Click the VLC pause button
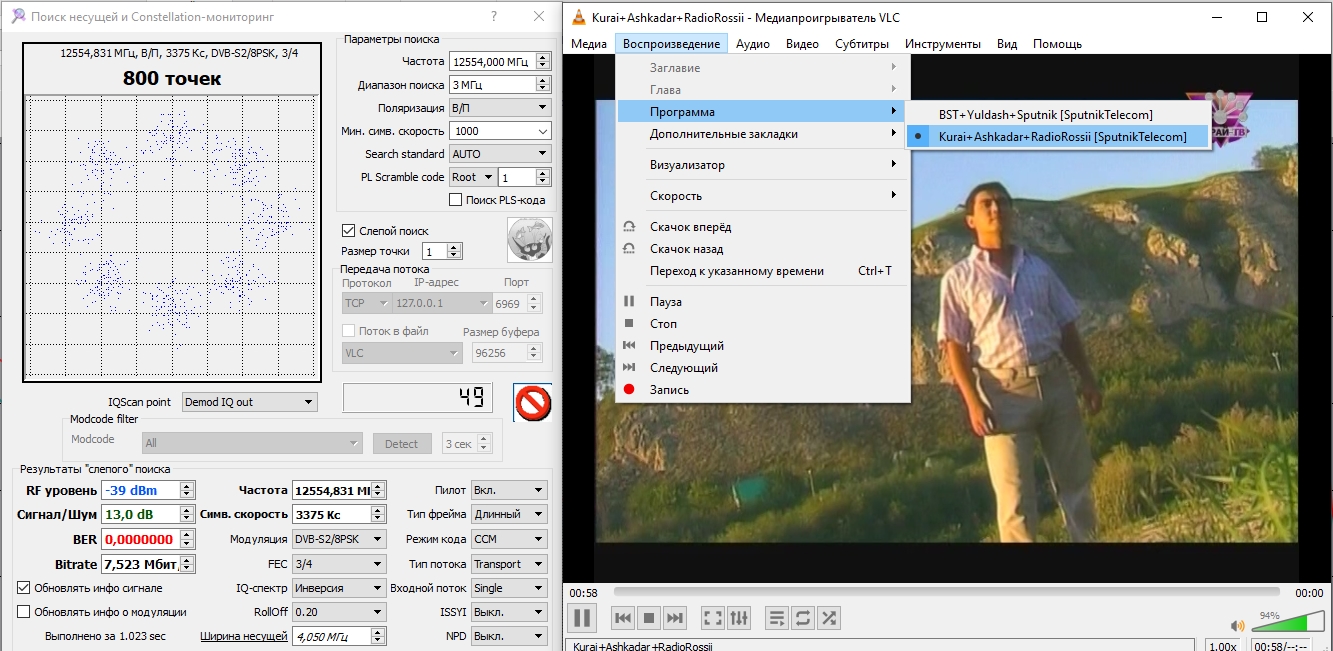1333x651 pixels. [583, 617]
